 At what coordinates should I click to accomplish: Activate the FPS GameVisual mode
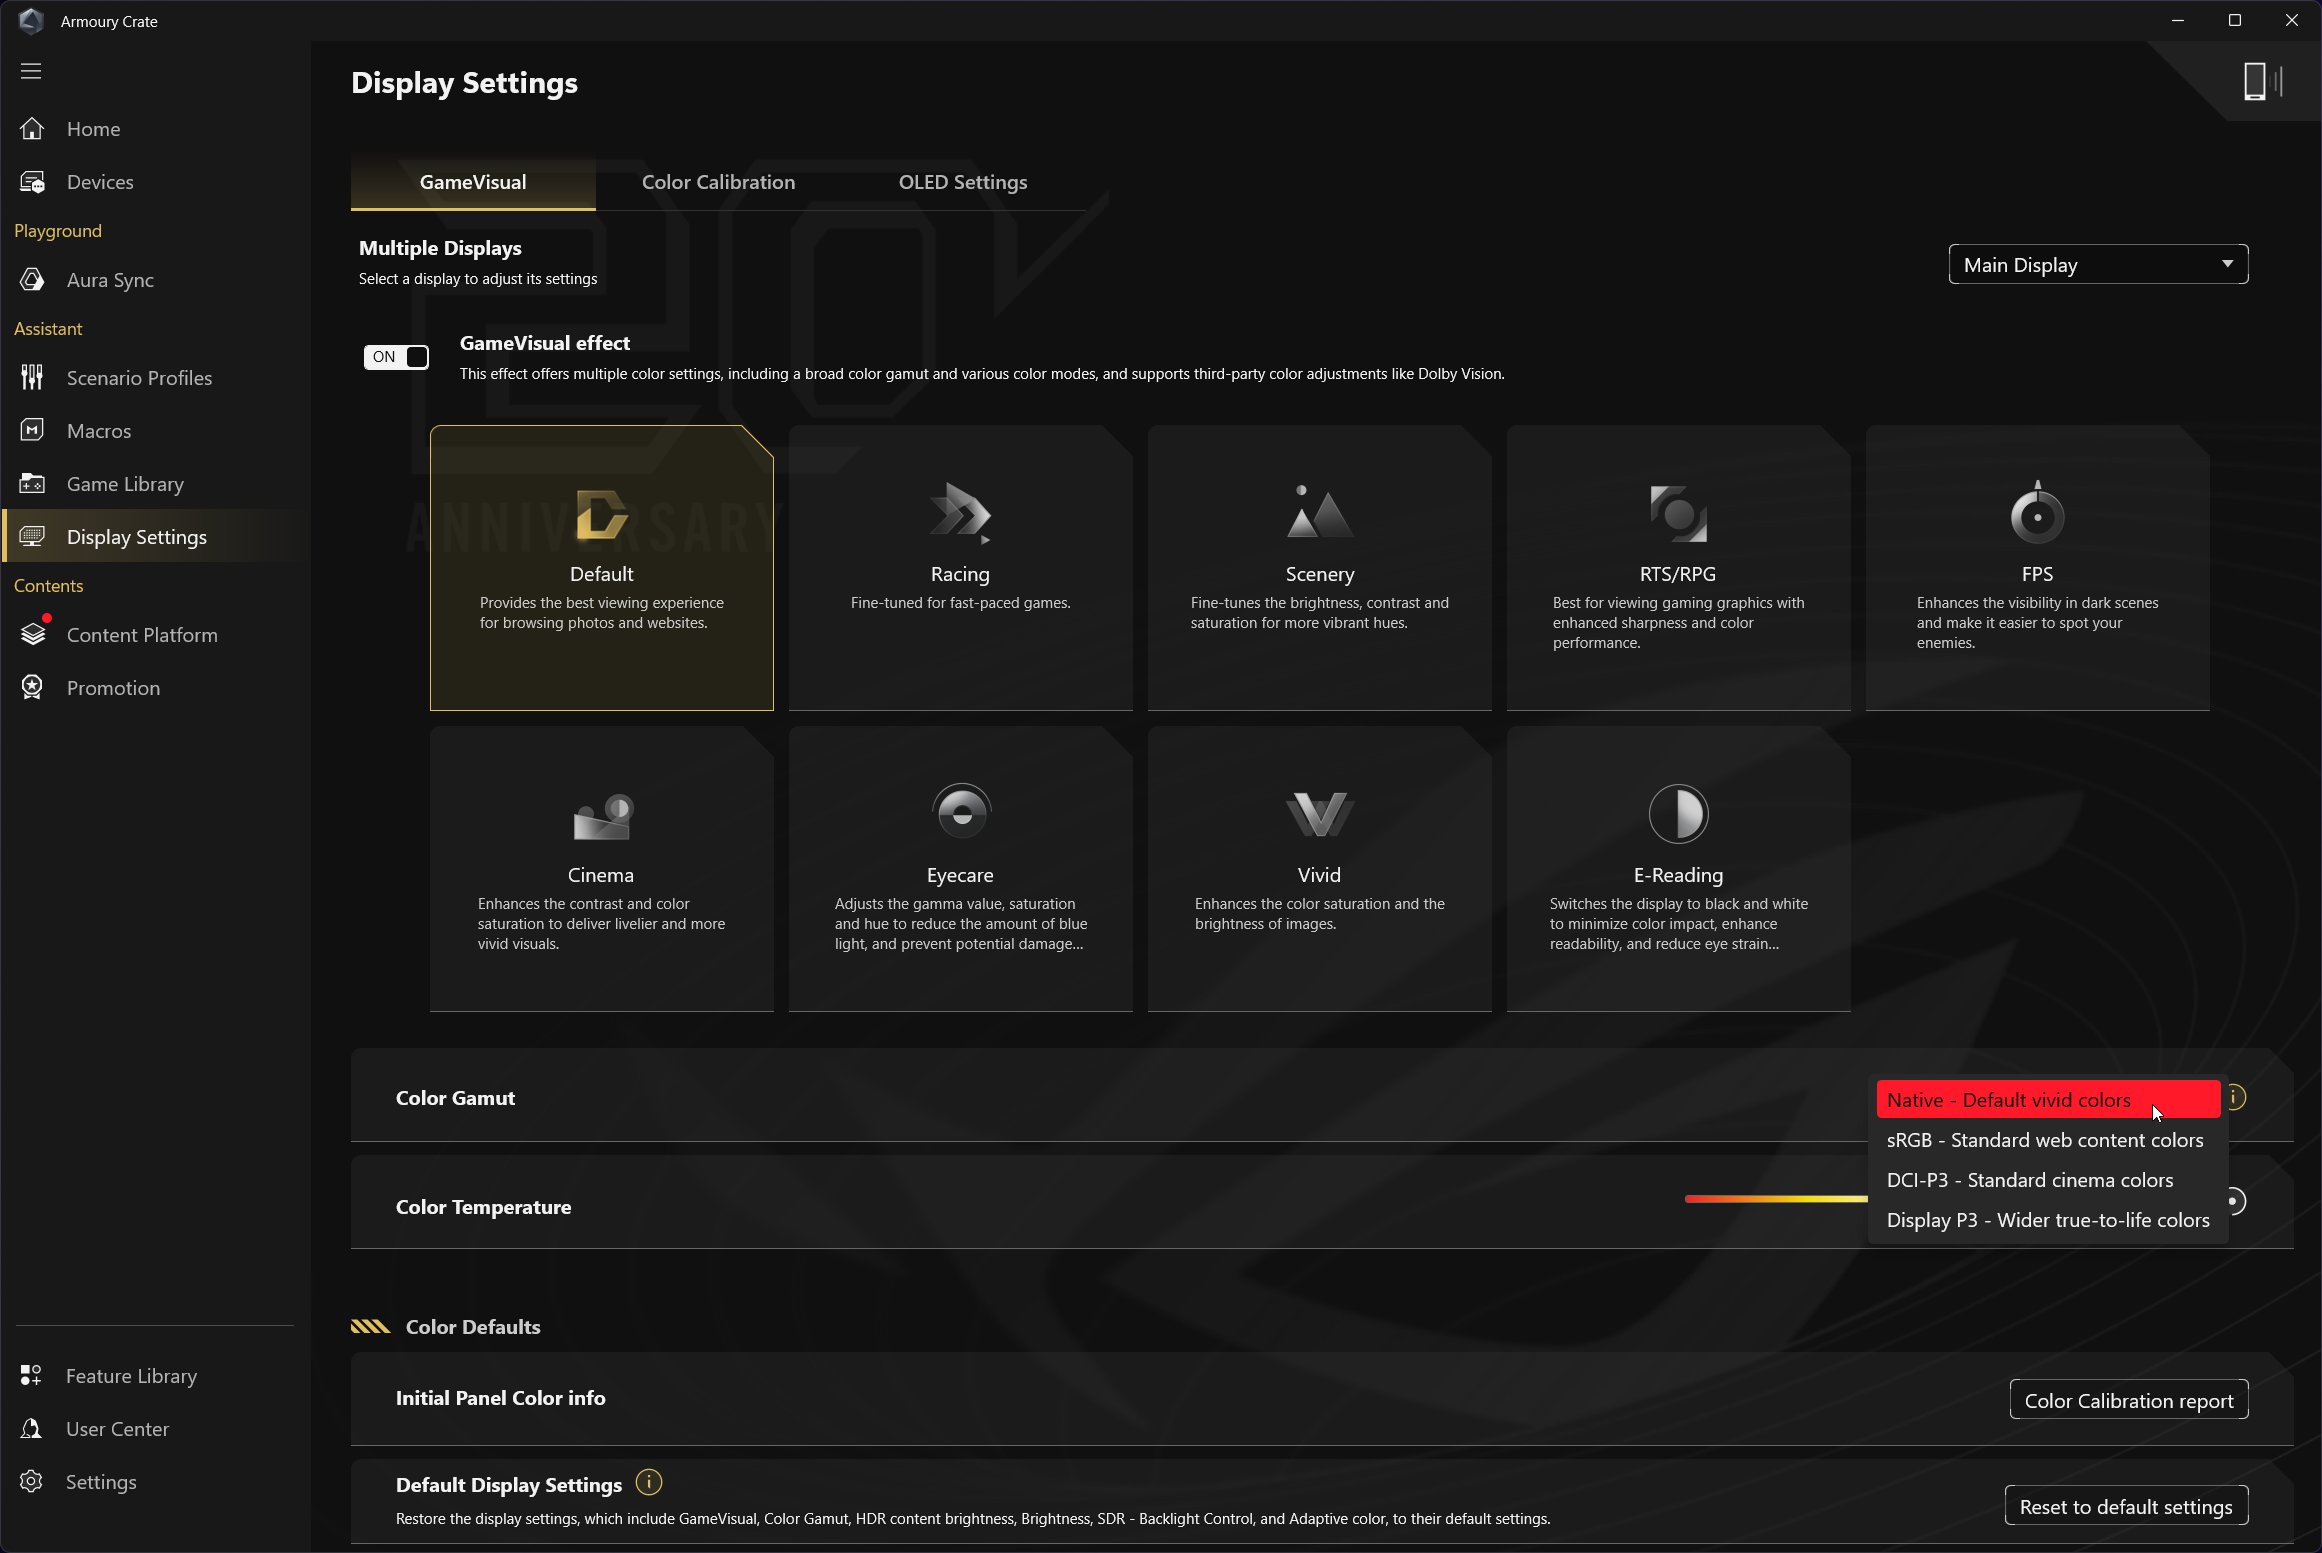2038,568
